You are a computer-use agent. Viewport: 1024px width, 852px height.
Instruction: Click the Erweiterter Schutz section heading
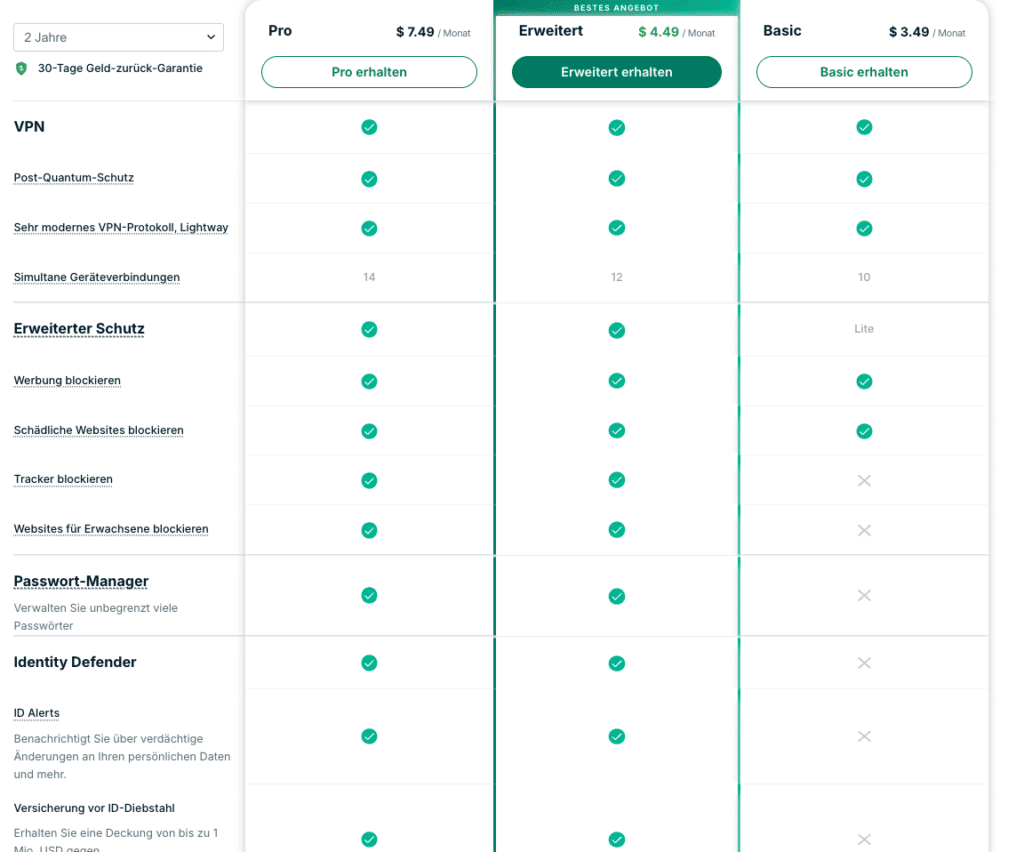79,329
